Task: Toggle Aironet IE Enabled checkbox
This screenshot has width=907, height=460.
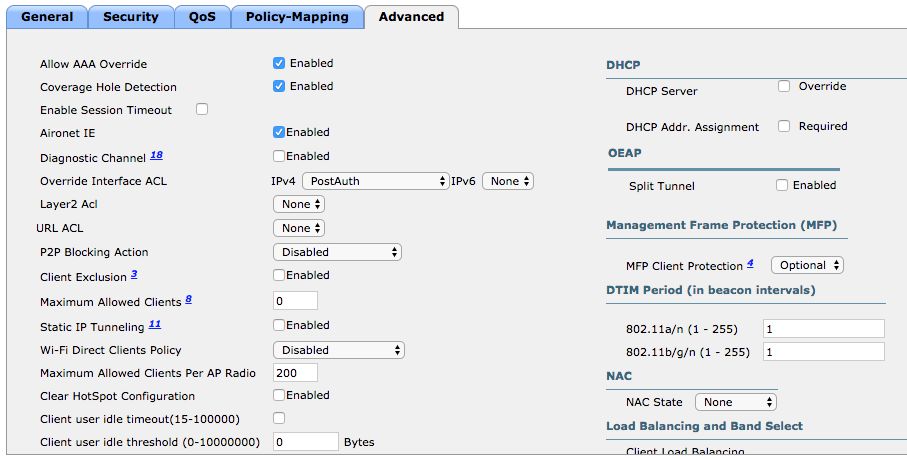Action: coord(279,132)
